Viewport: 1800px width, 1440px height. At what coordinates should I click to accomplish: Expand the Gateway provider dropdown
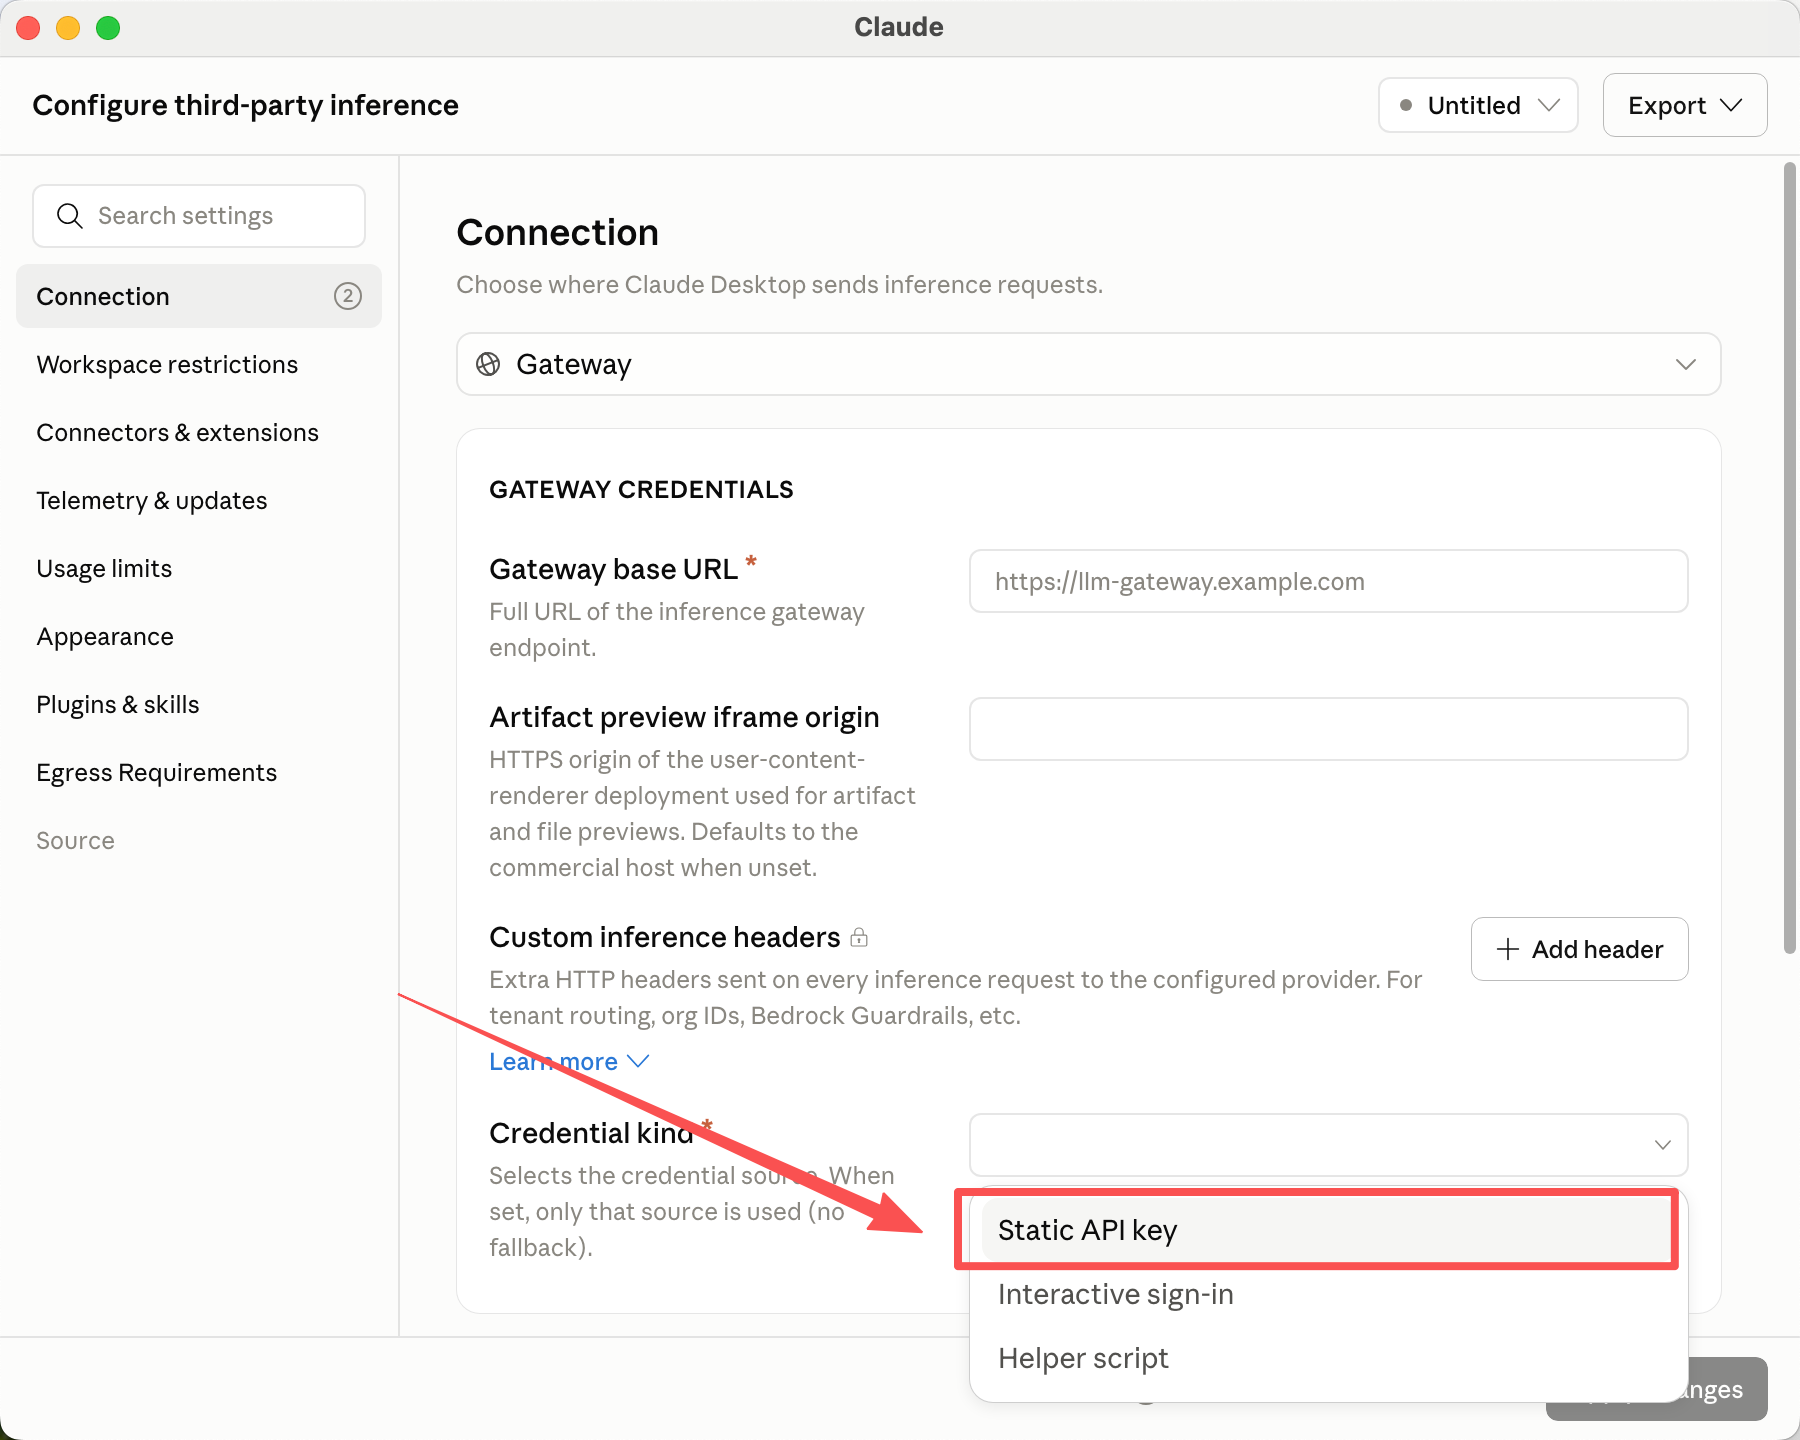point(1088,364)
